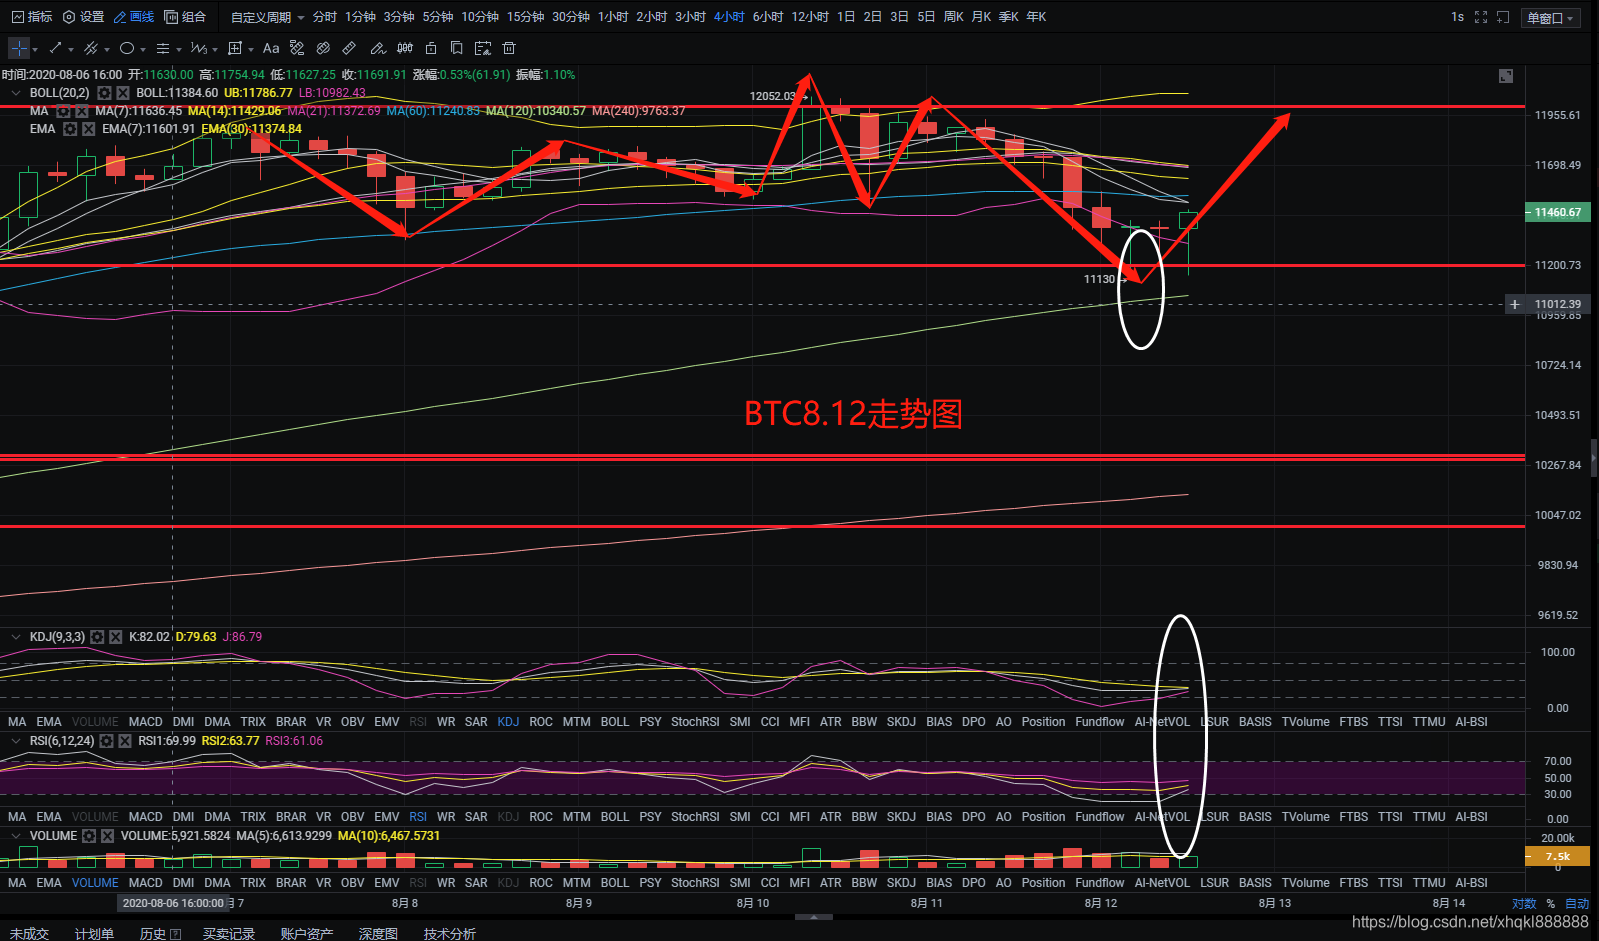Select the freehand brush tool
The height and width of the screenshot is (941, 1599).
[377, 48]
